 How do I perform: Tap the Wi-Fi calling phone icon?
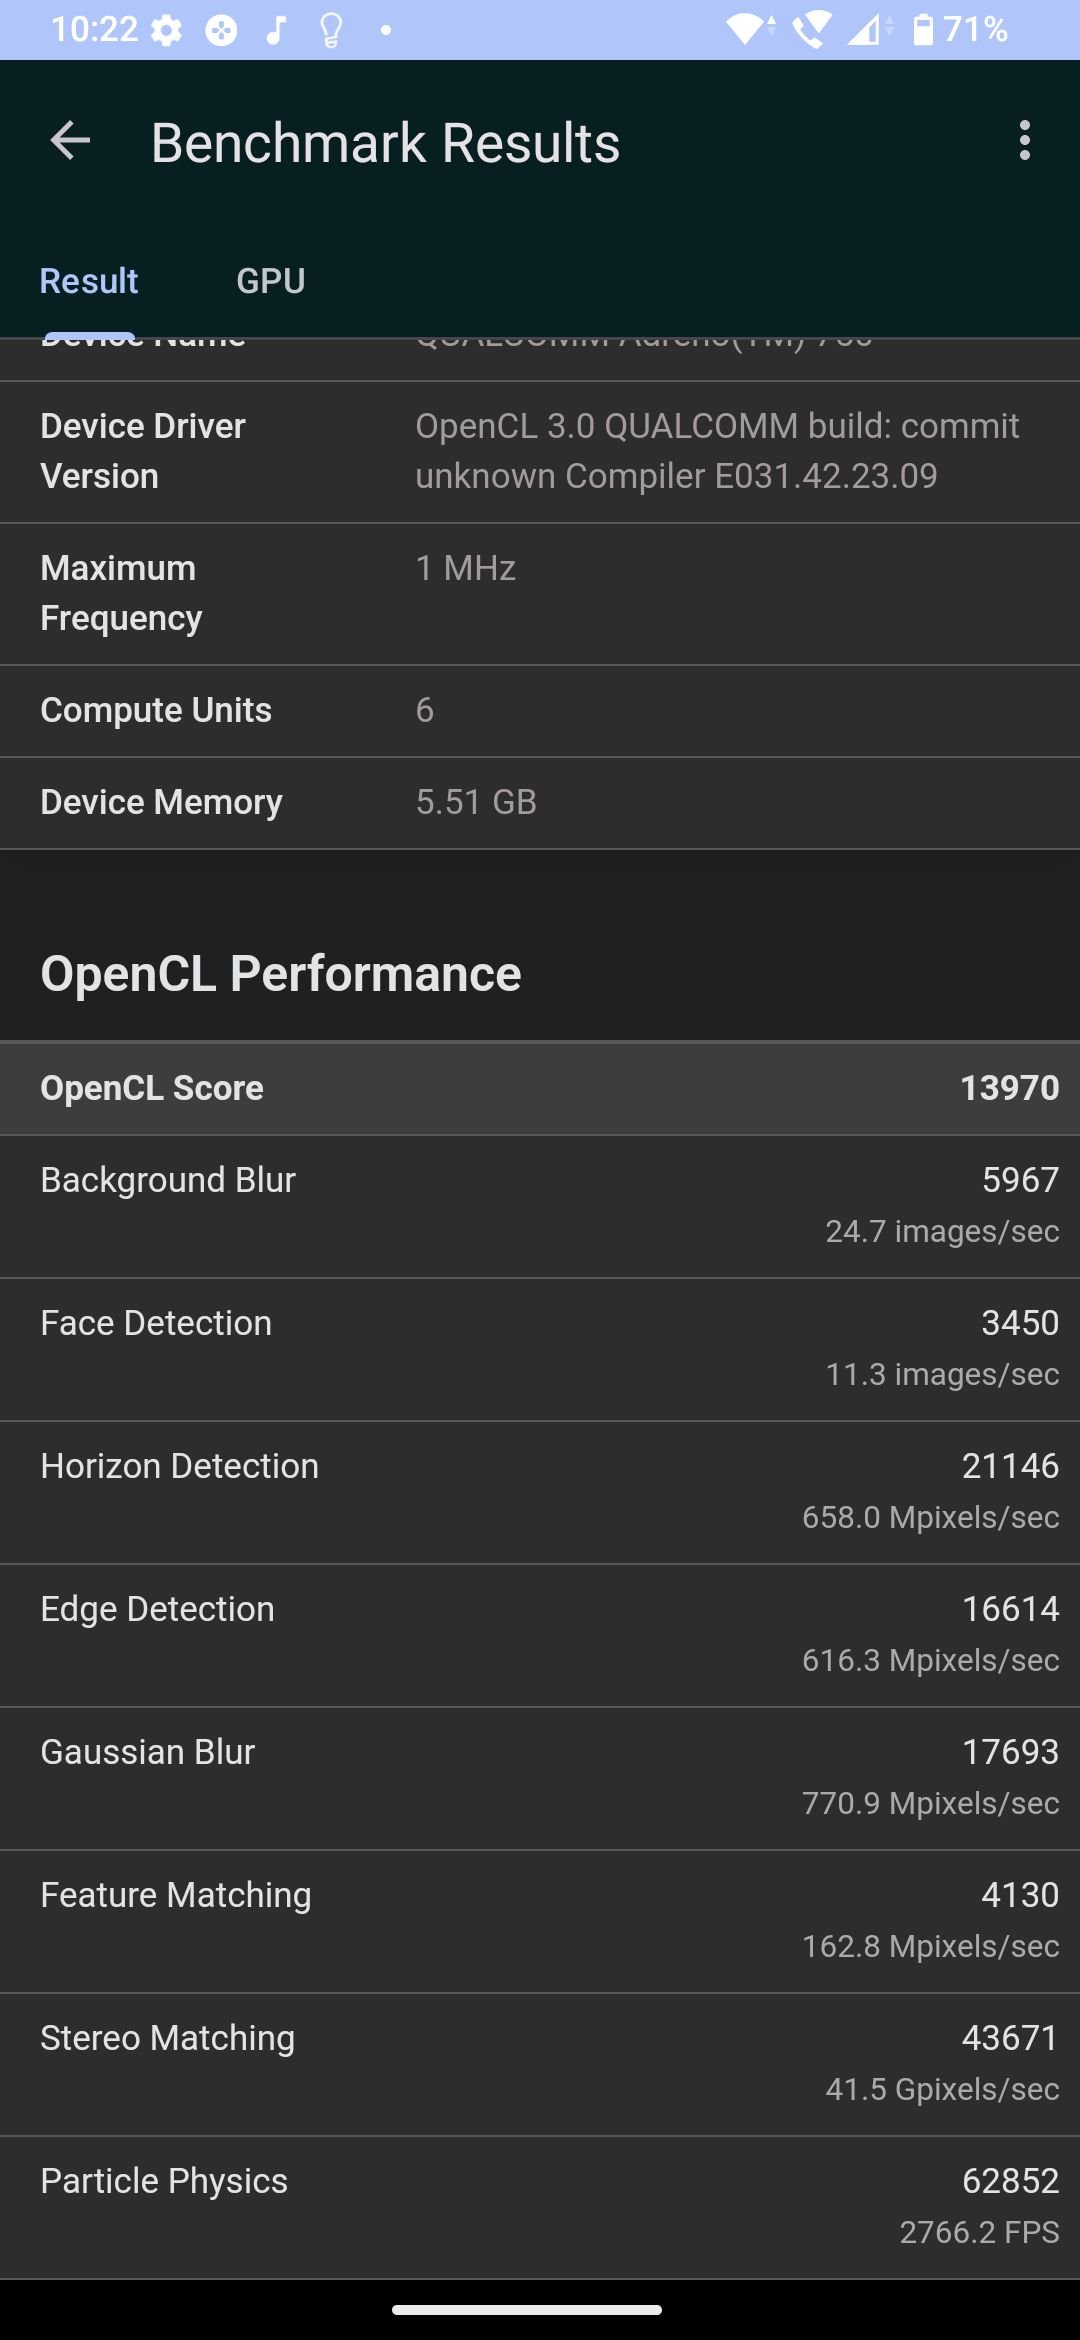[x=811, y=30]
